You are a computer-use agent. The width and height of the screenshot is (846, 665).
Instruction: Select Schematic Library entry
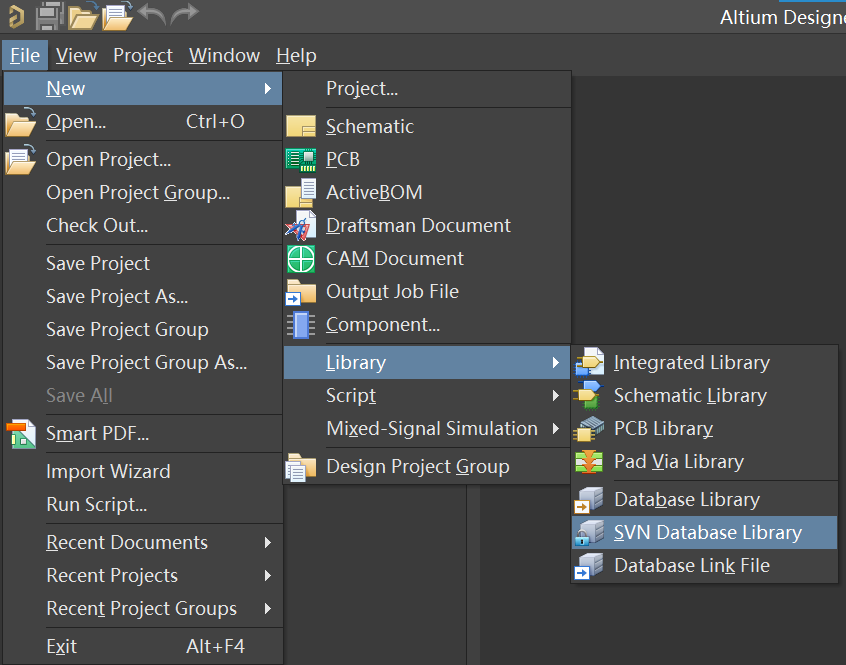(x=705, y=396)
